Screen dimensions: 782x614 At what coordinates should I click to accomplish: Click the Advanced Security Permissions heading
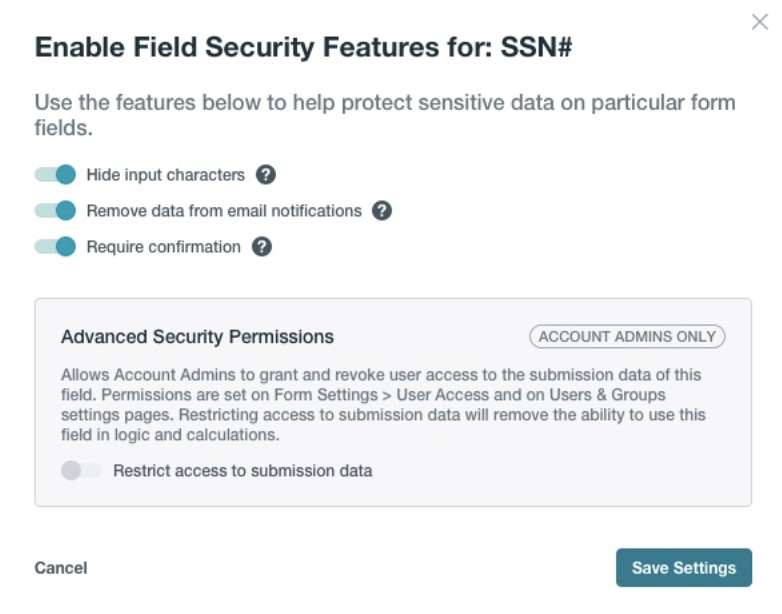coord(197,337)
